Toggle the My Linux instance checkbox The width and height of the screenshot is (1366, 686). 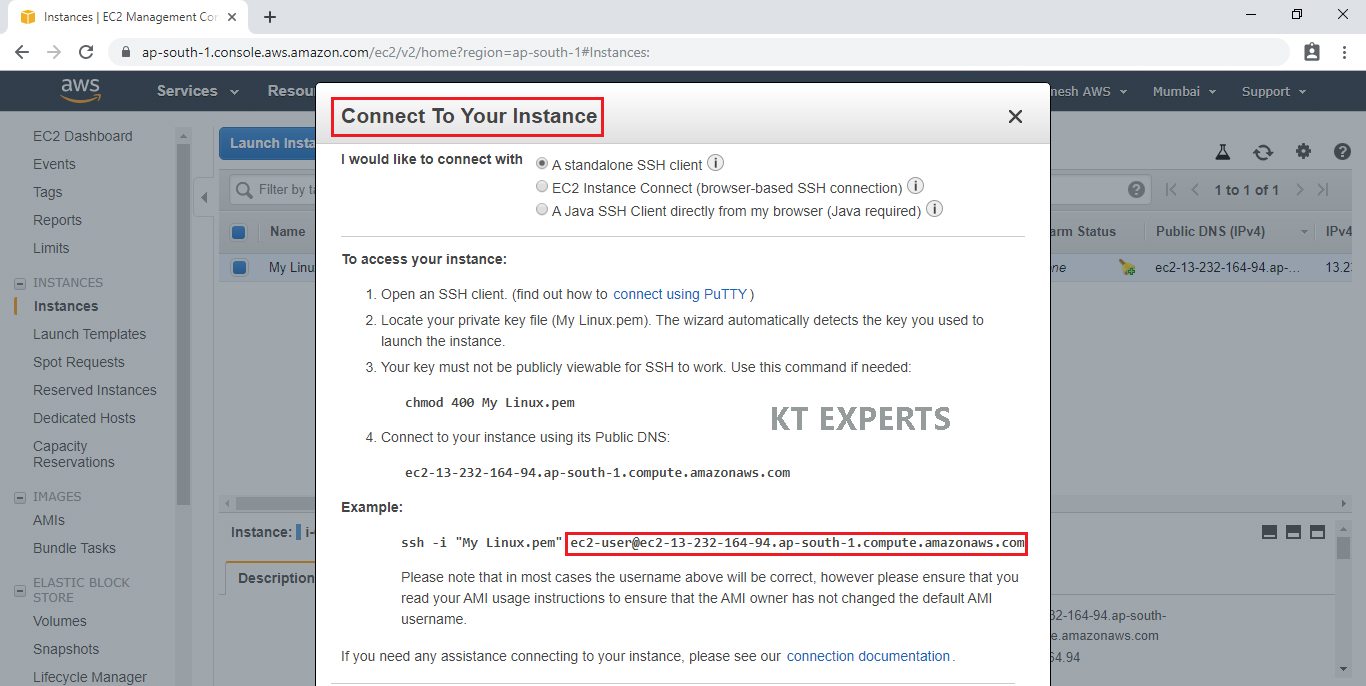[239, 267]
